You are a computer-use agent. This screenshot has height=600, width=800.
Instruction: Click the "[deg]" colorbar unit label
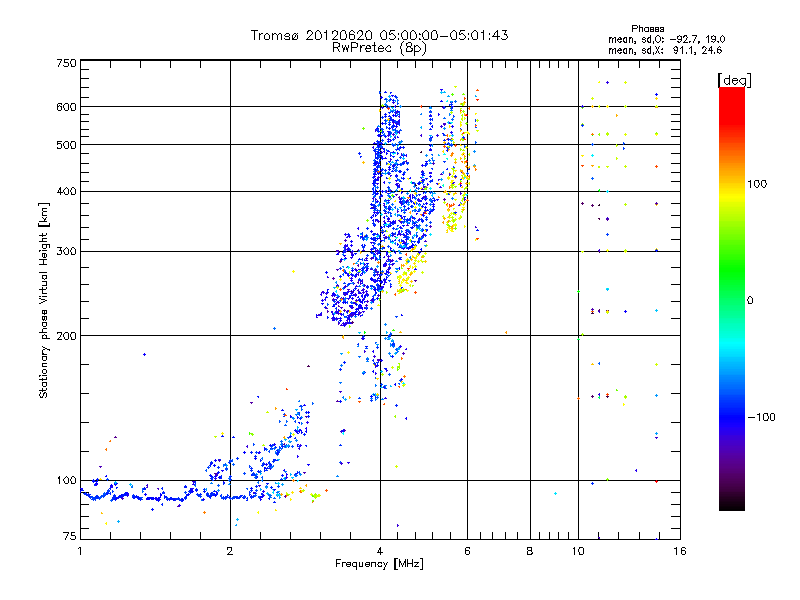pos(734,80)
